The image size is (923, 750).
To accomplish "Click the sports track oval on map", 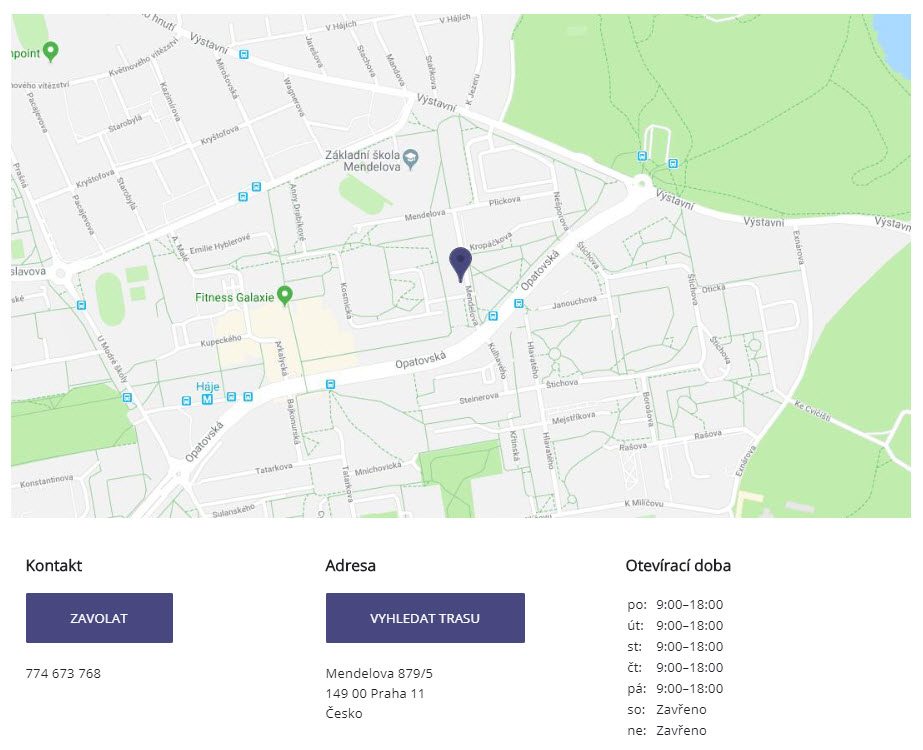I will coord(109,298).
